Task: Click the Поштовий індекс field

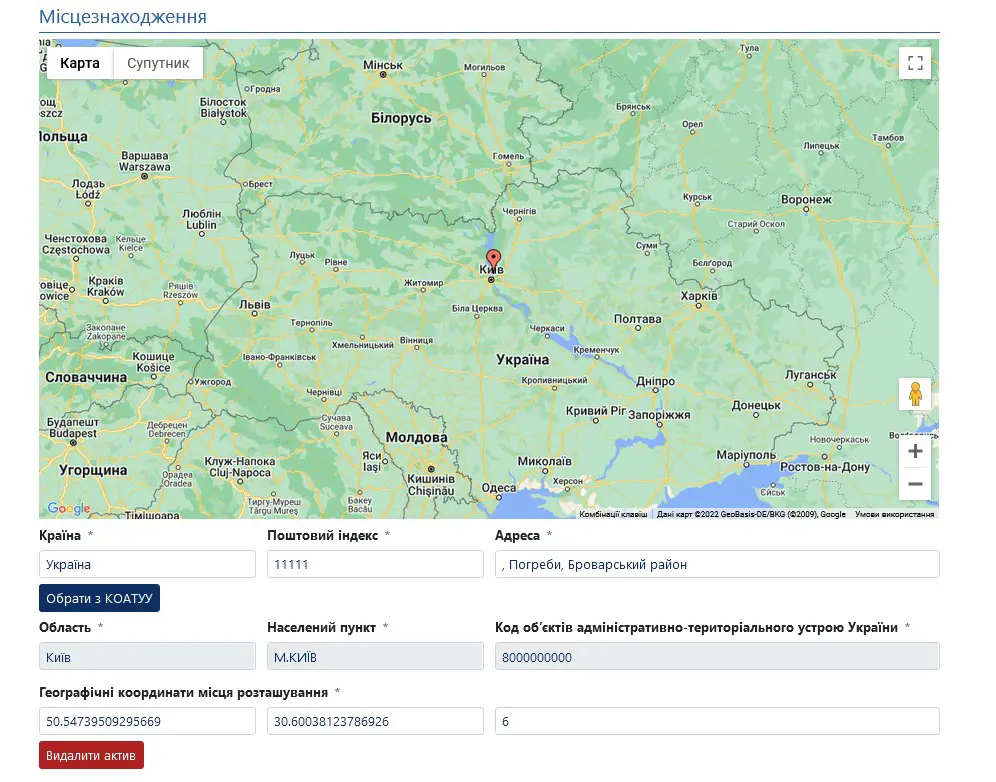Action: coord(375,564)
